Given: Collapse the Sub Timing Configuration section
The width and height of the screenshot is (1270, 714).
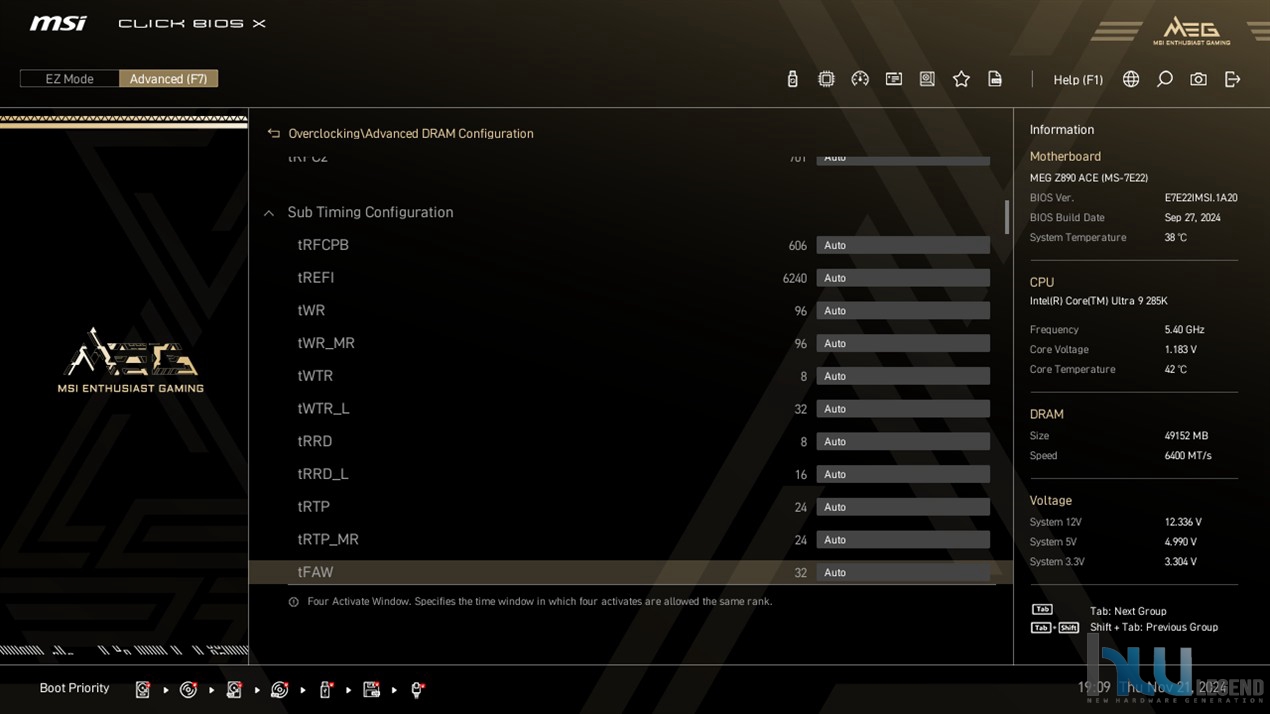Looking at the screenshot, I should click(269, 213).
